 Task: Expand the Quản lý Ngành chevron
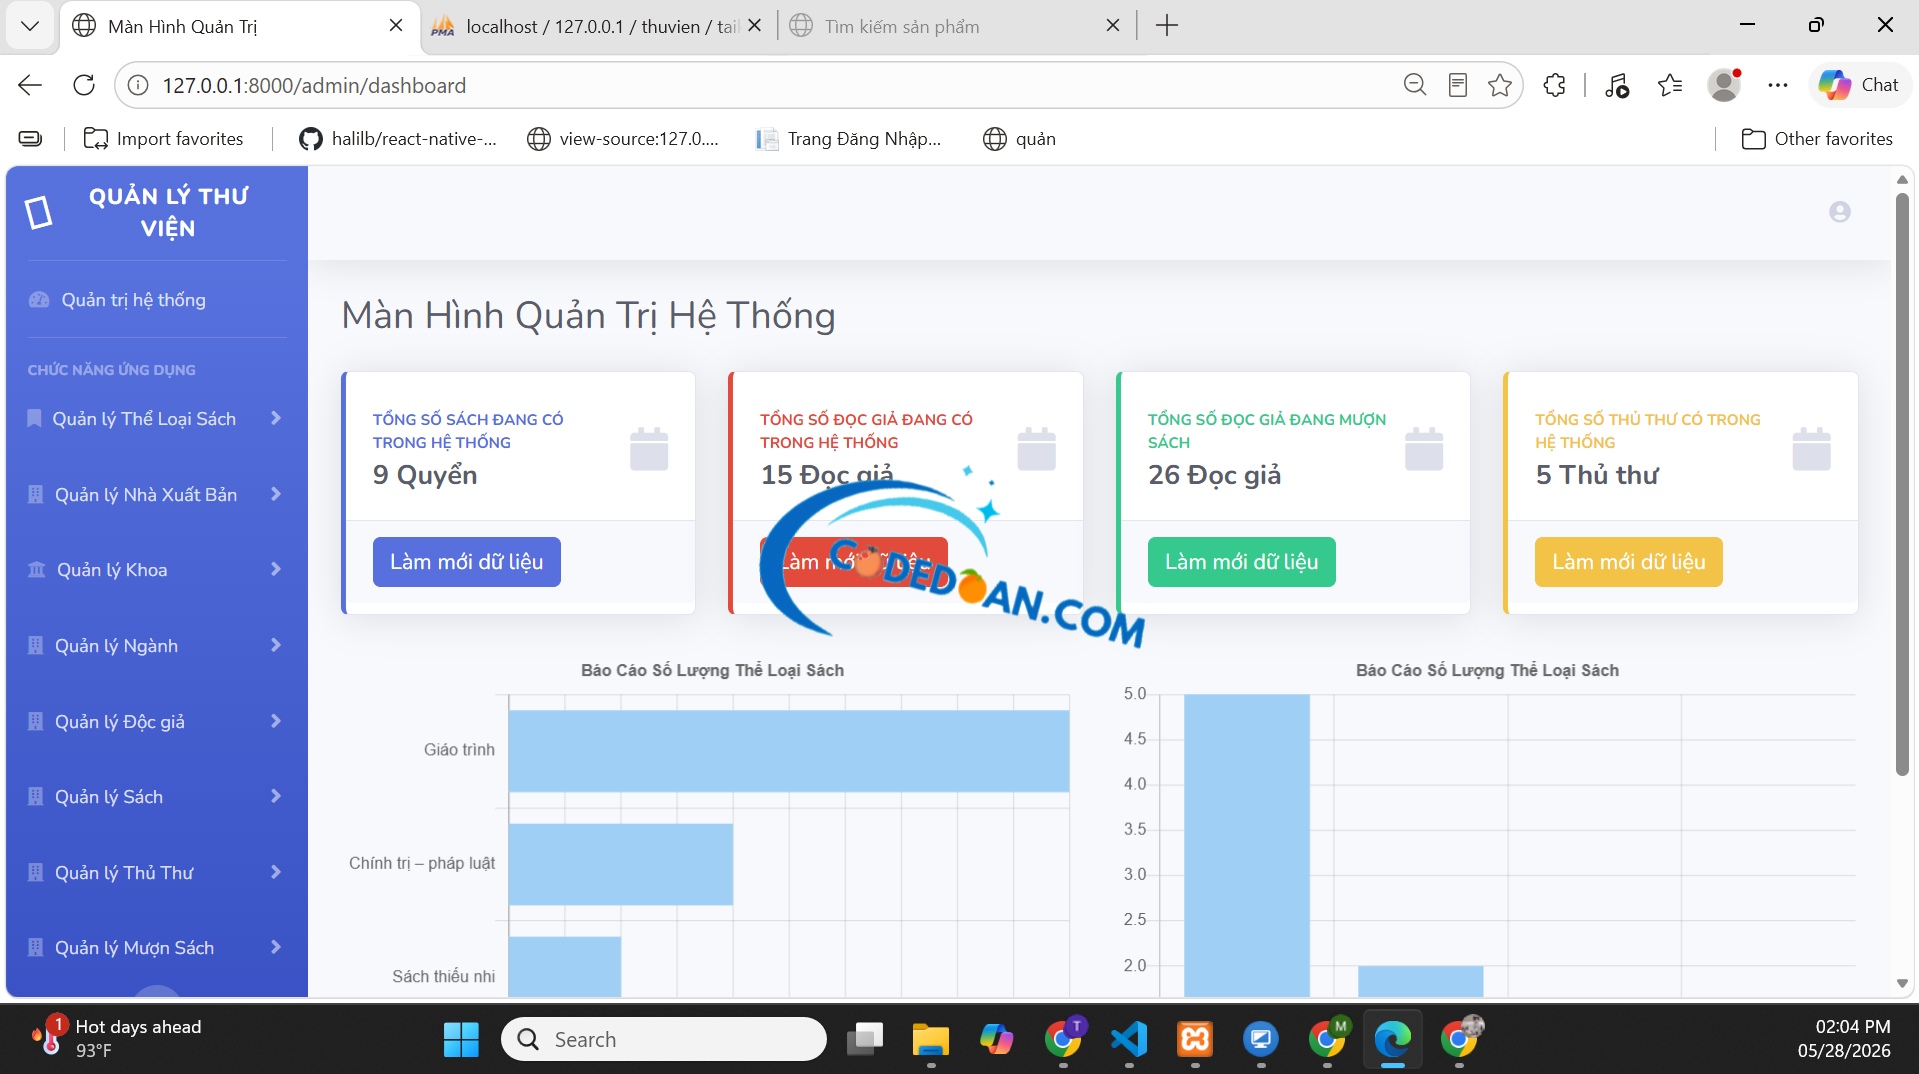click(276, 645)
